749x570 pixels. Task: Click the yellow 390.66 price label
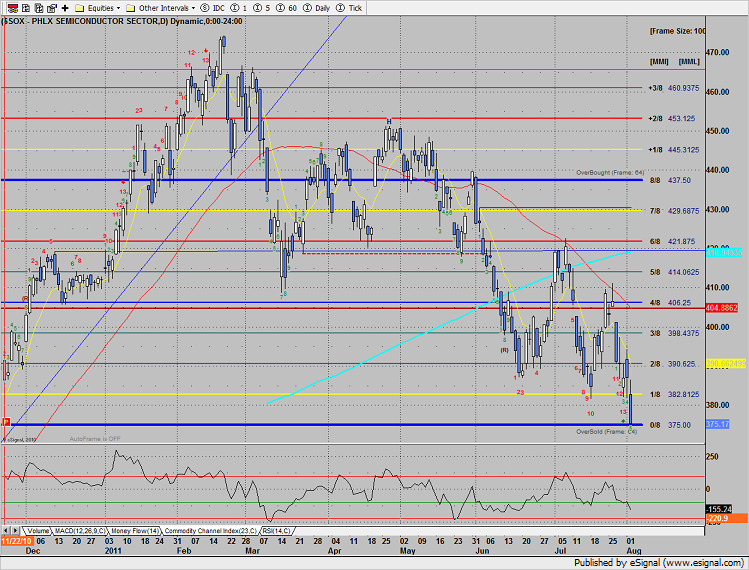[x=726, y=364]
